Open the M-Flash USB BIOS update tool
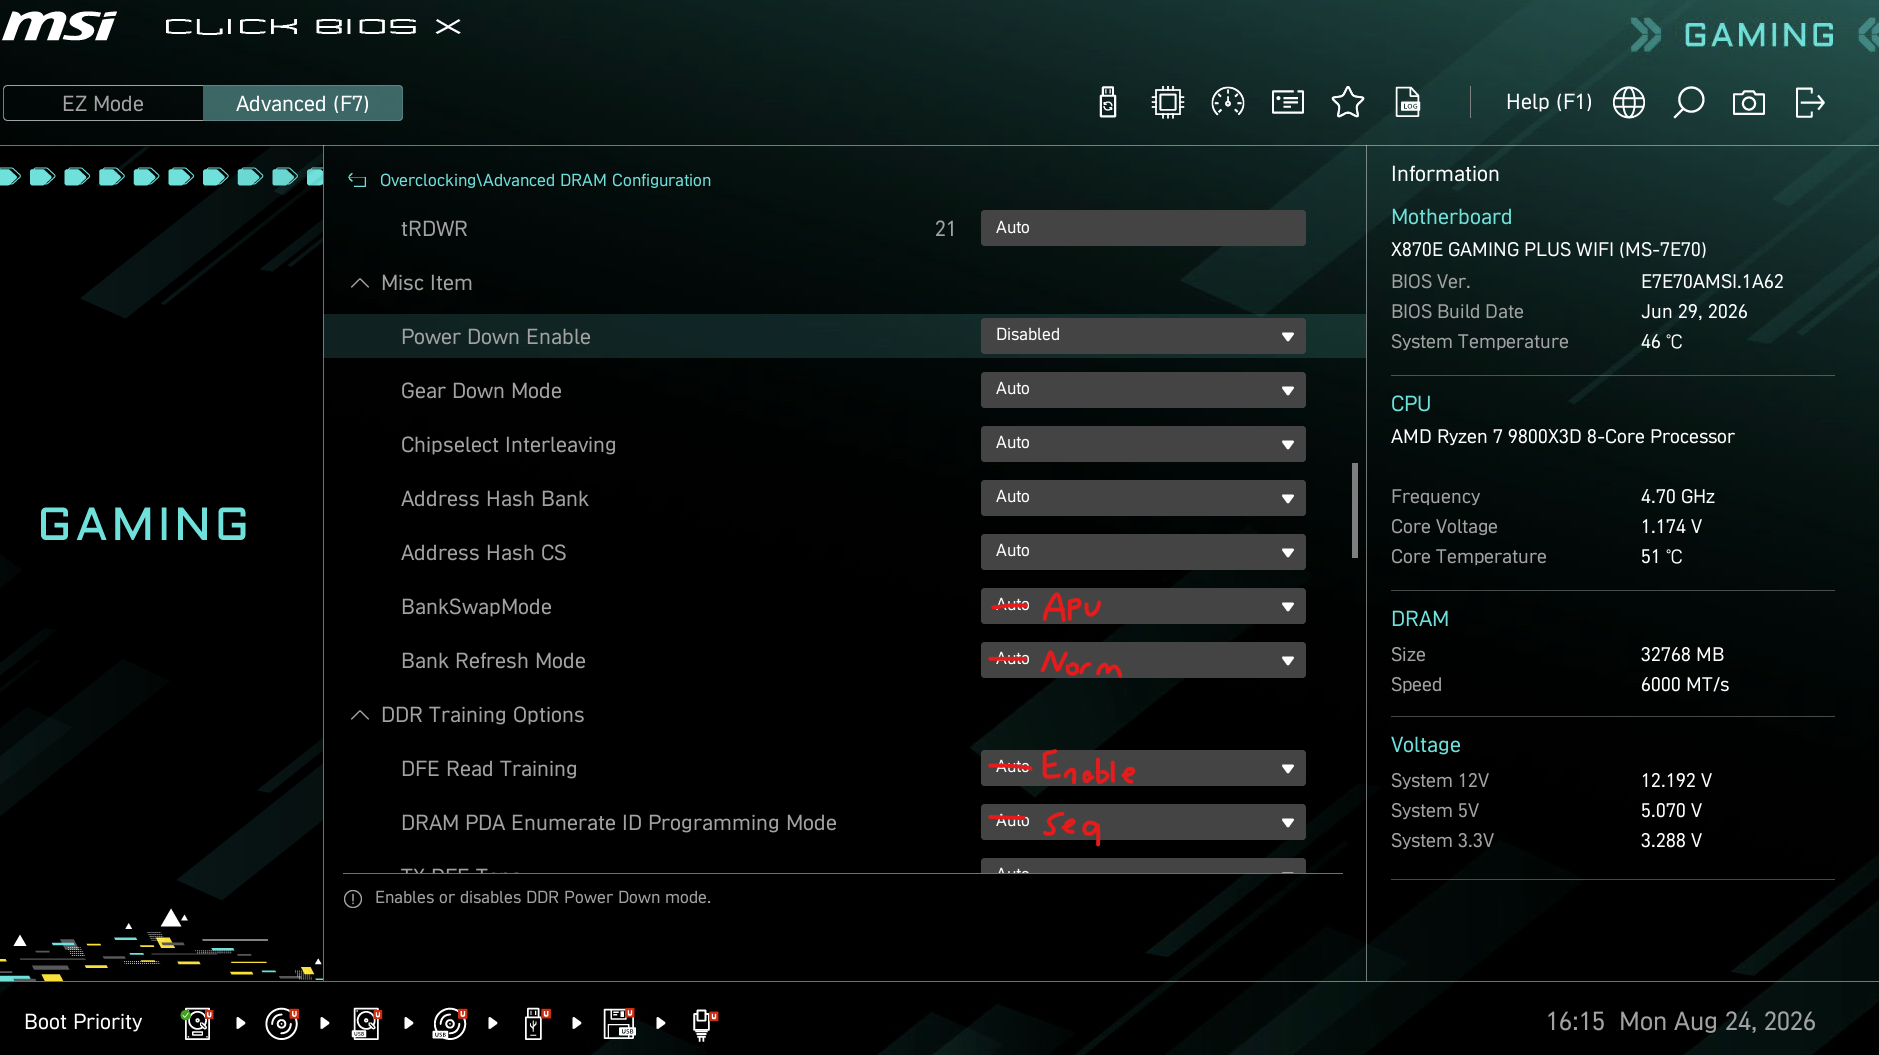This screenshot has width=1879, height=1055. pos(1108,102)
